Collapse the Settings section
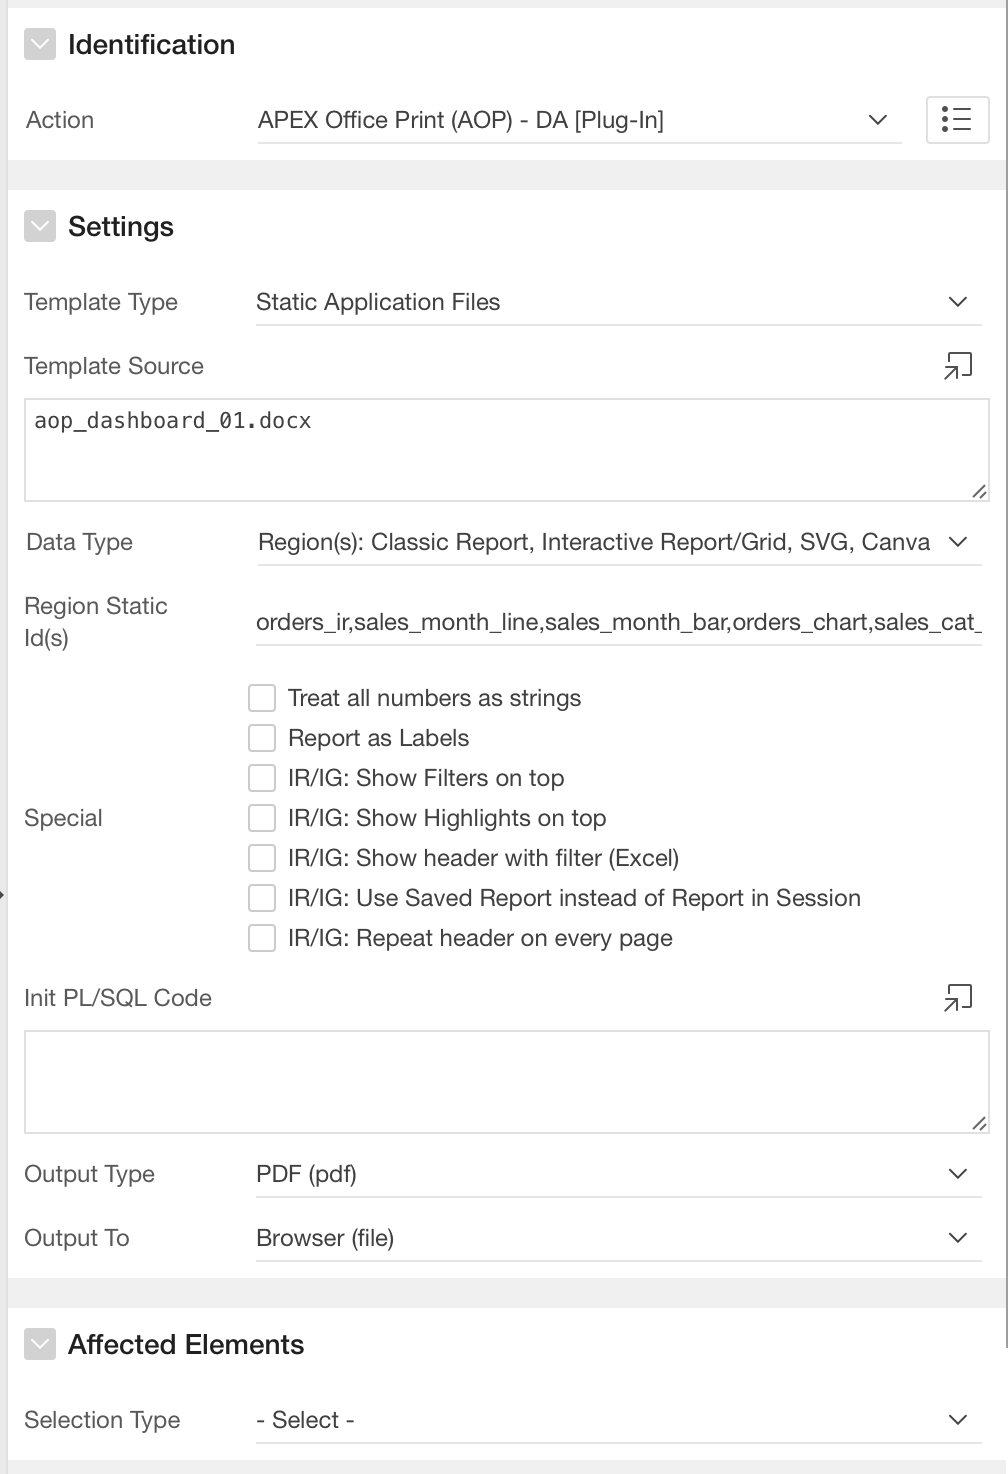This screenshot has width=1008, height=1474. tap(40, 227)
